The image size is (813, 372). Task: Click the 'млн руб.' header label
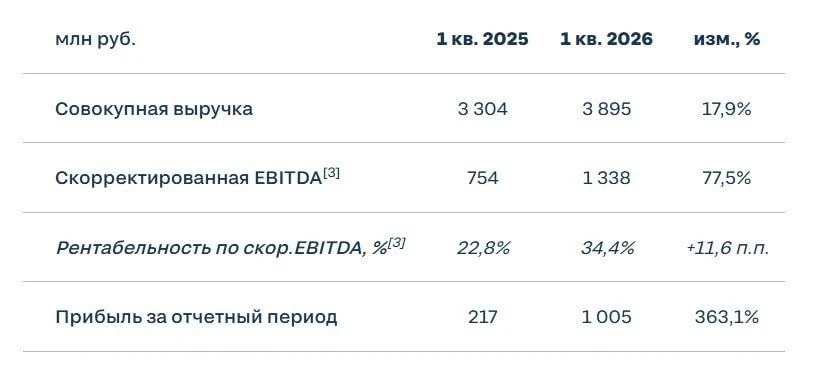[x=95, y=40]
